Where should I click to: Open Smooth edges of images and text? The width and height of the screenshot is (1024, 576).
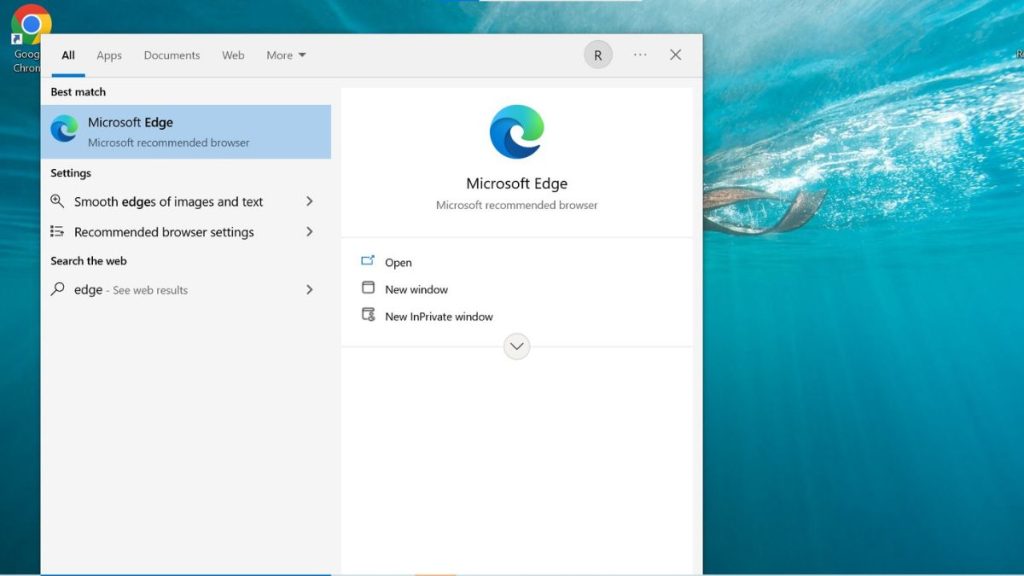tap(168, 202)
